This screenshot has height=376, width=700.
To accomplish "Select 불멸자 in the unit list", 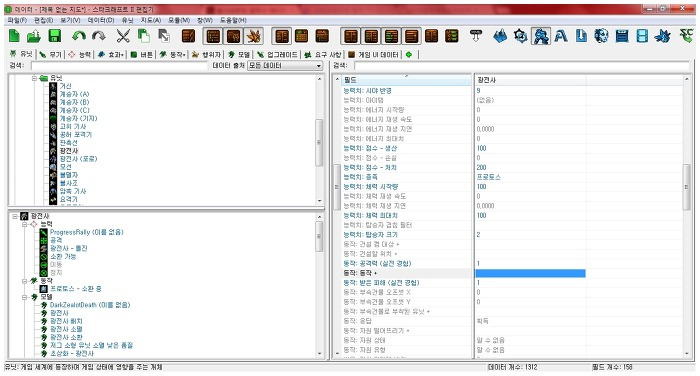I will pyautogui.click(x=68, y=175).
